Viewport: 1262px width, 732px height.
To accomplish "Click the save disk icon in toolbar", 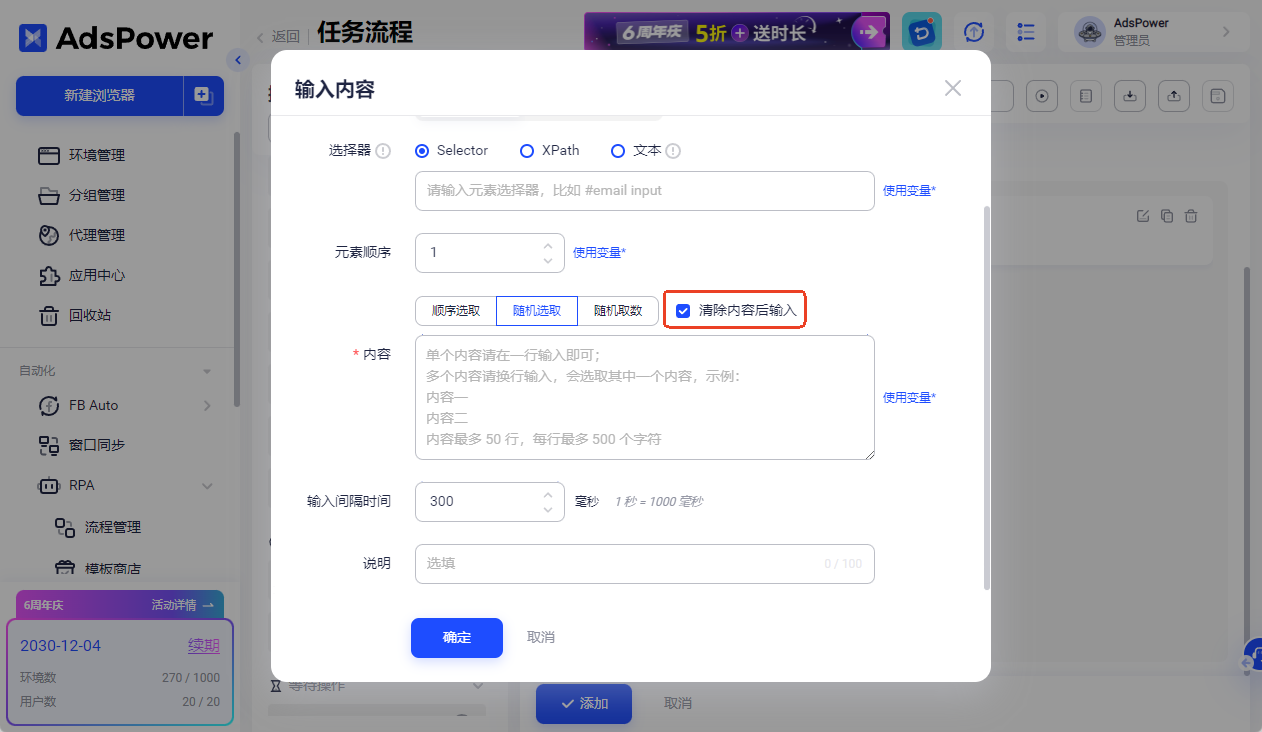I will point(1218,96).
